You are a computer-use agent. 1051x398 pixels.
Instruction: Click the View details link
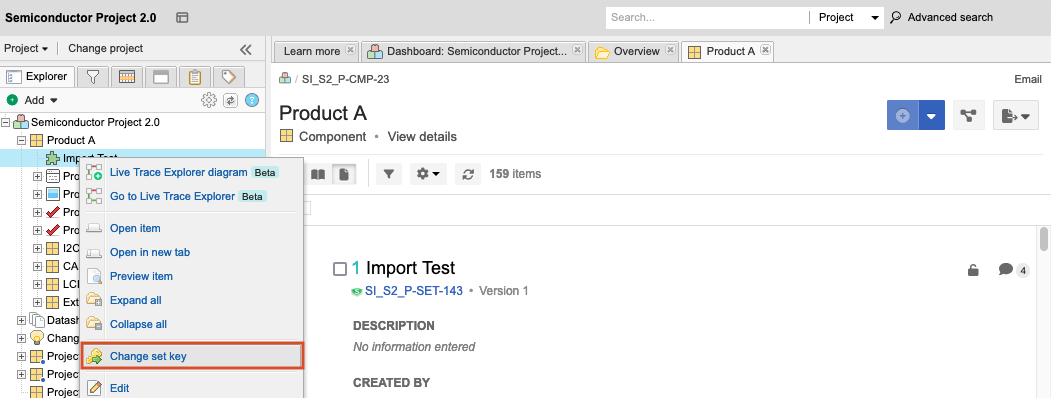(422, 137)
